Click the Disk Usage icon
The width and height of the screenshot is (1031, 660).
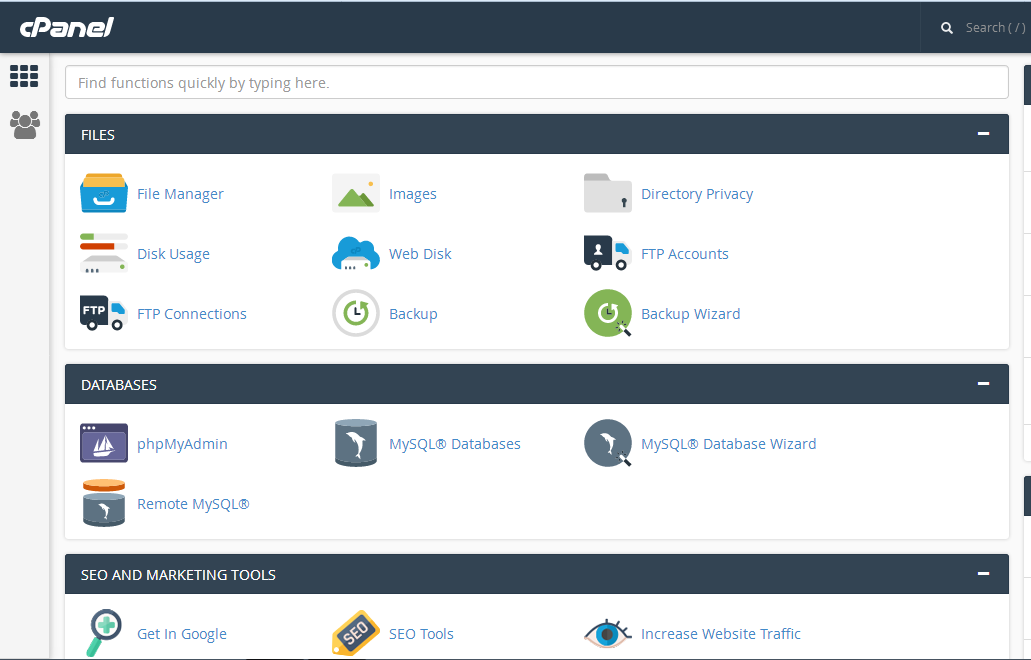tap(104, 254)
